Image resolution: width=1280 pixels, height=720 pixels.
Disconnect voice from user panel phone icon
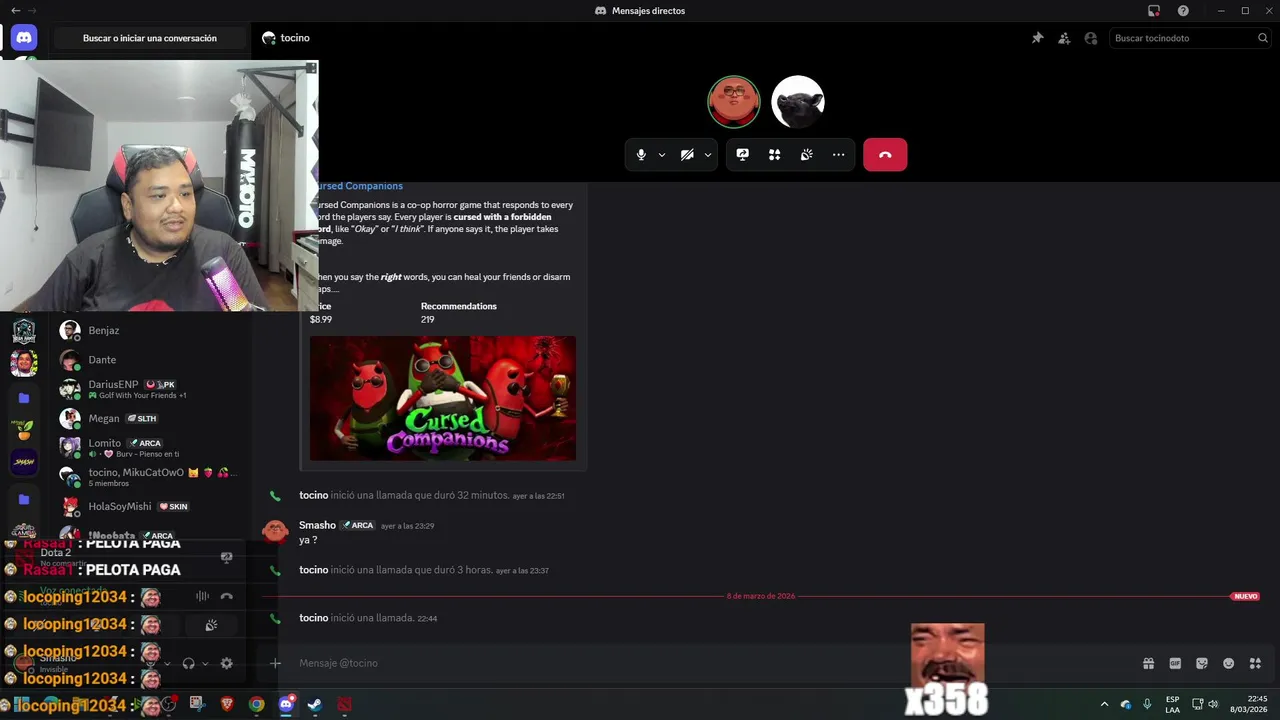tap(226, 596)
